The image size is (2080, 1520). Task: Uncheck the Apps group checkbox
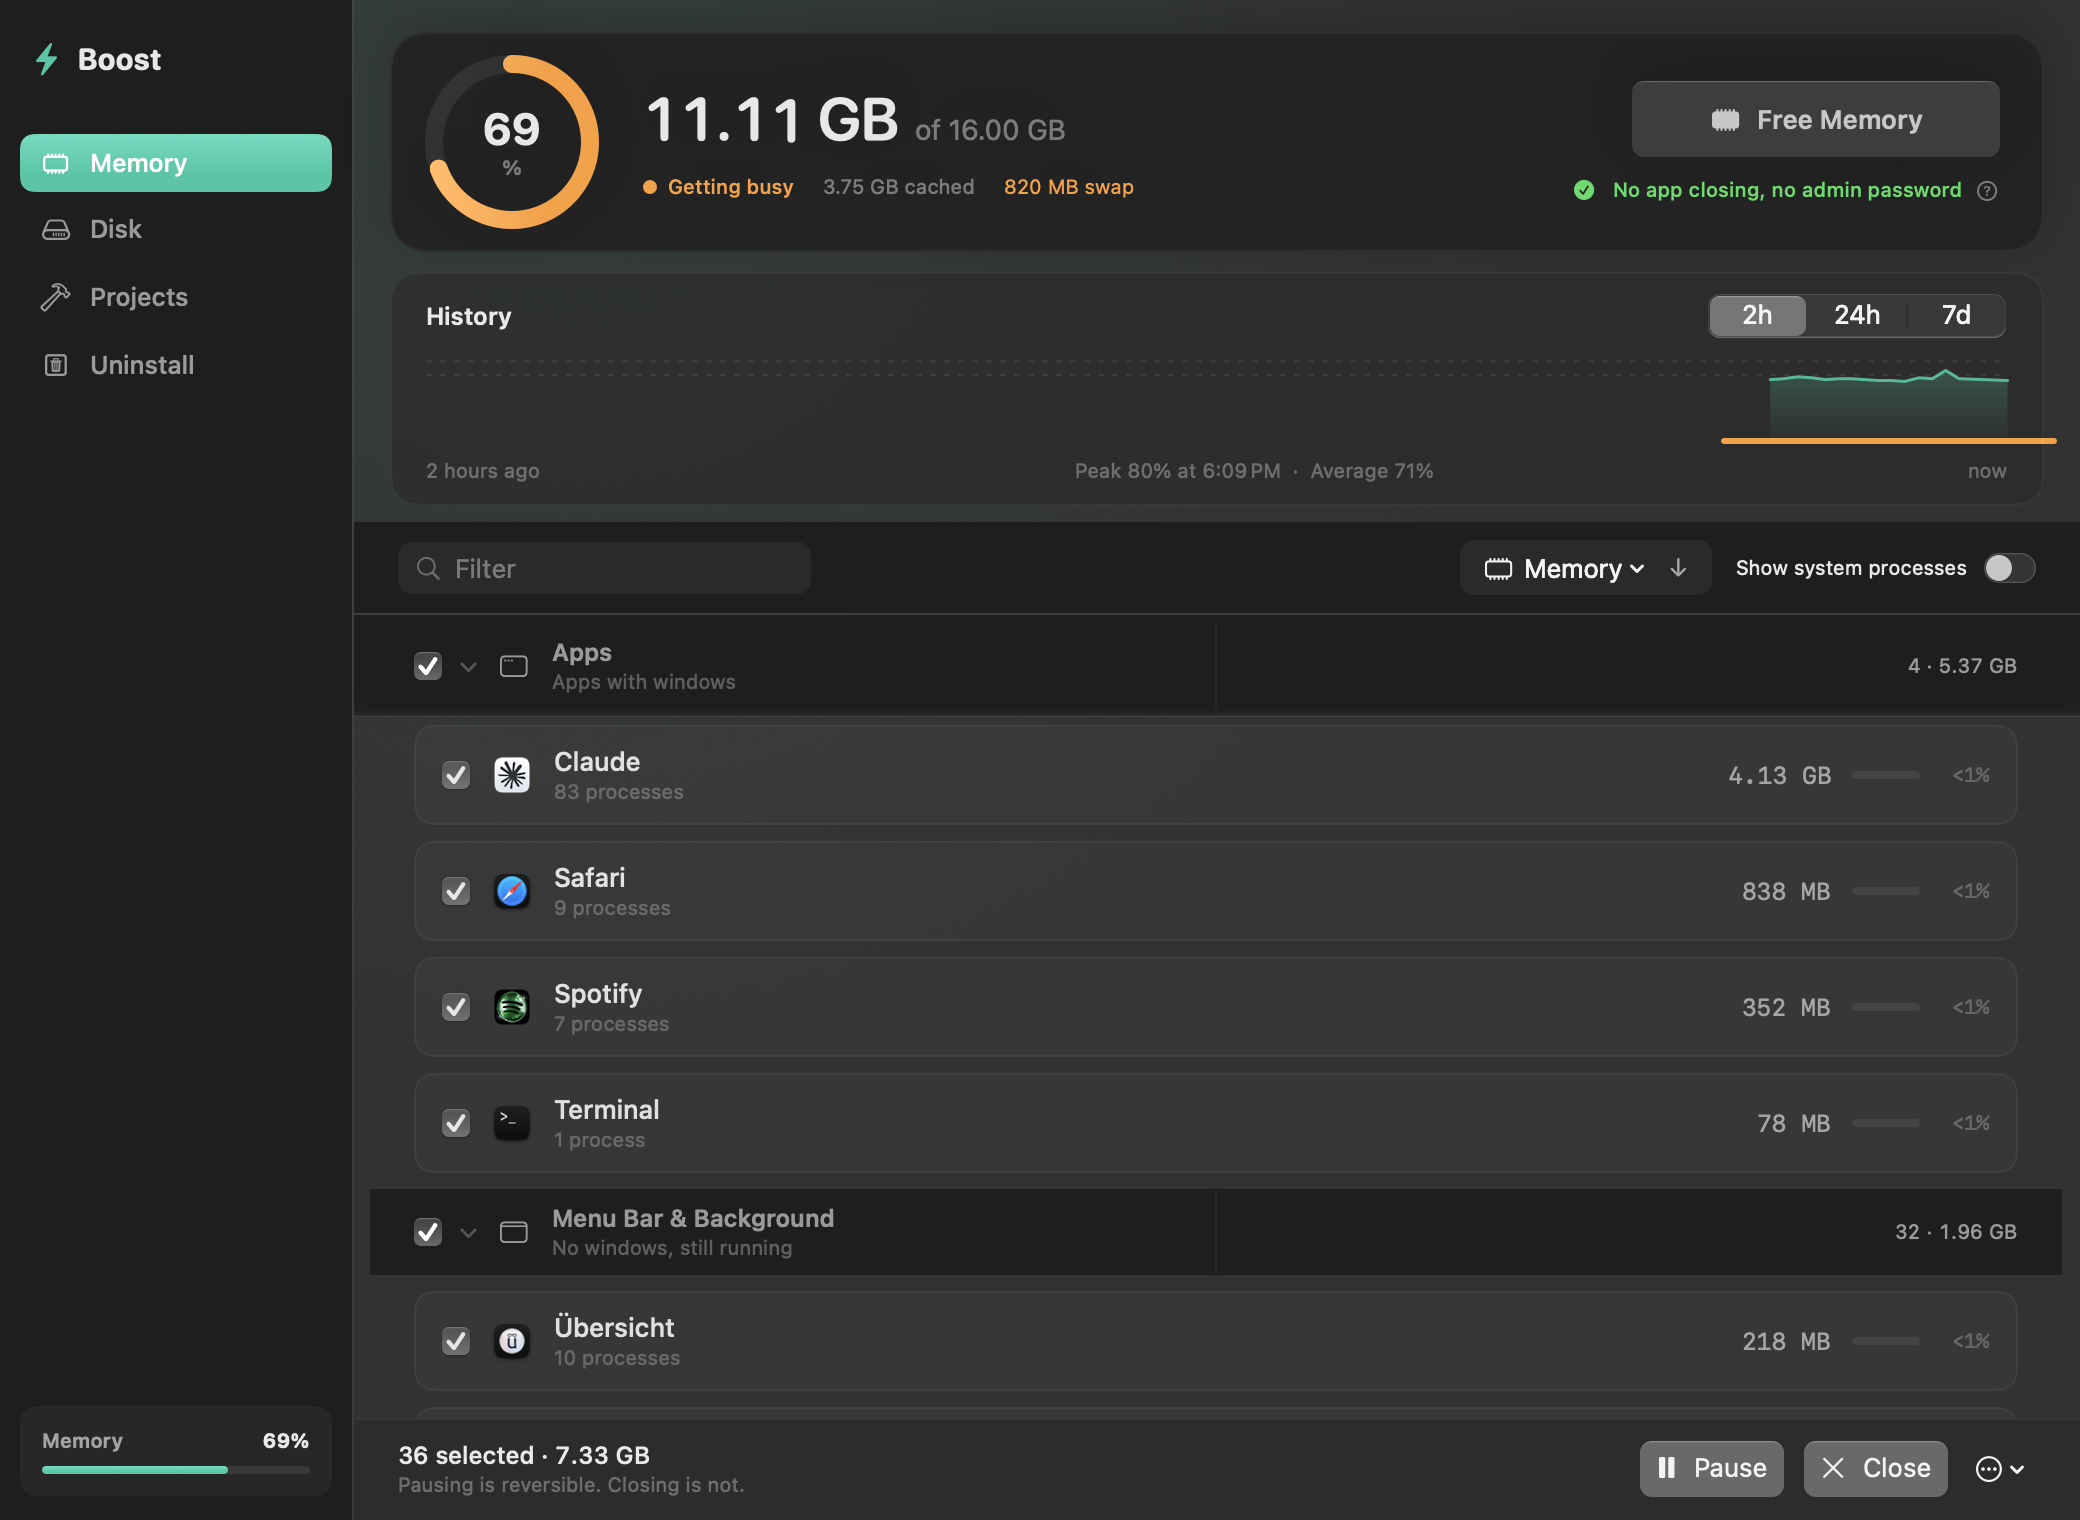tap(428, 666)
